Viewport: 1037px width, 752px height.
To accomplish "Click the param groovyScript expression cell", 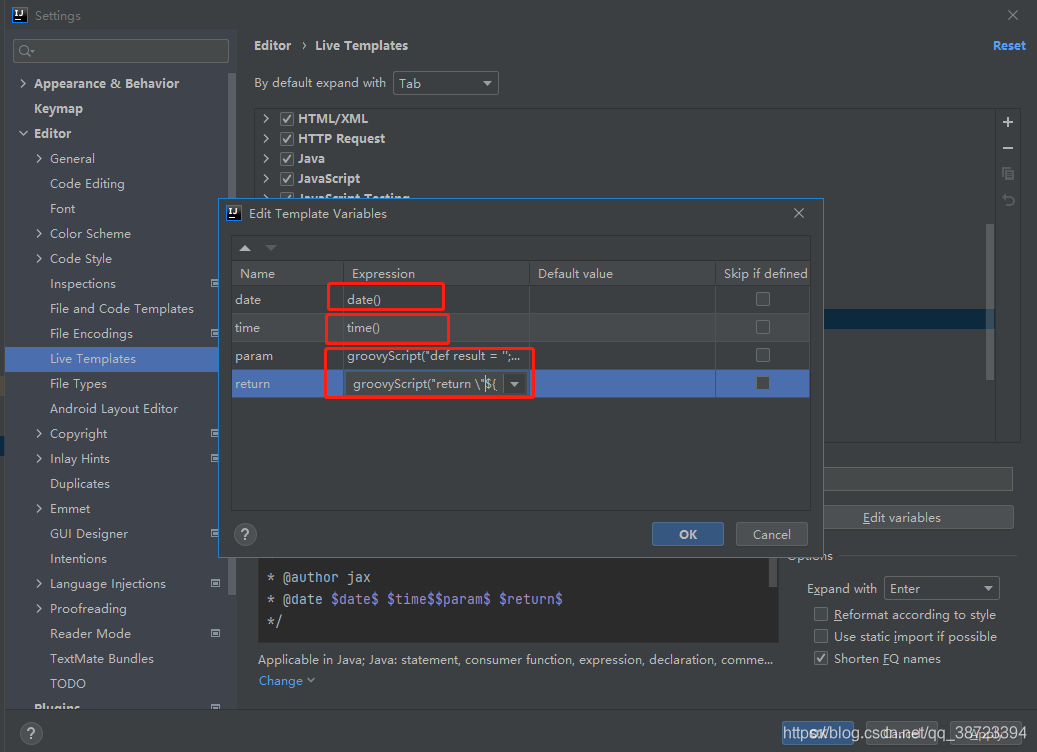I will 436,356.
